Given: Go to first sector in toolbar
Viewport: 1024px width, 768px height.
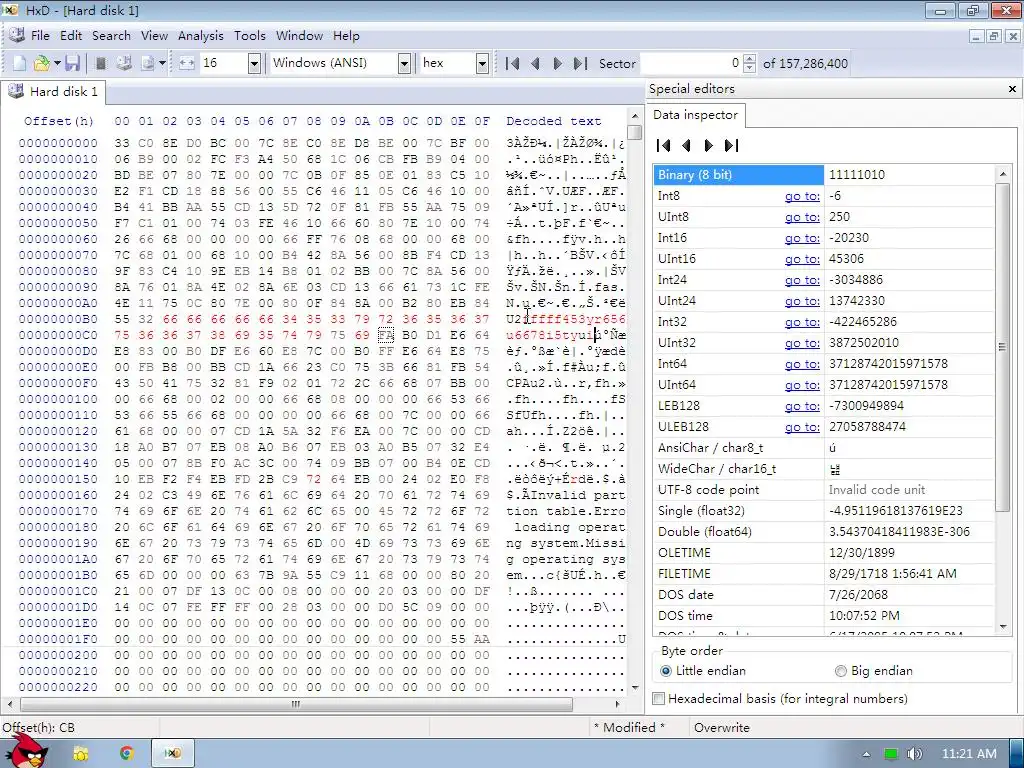Looking at the screenshot, I should coord(513,63).
